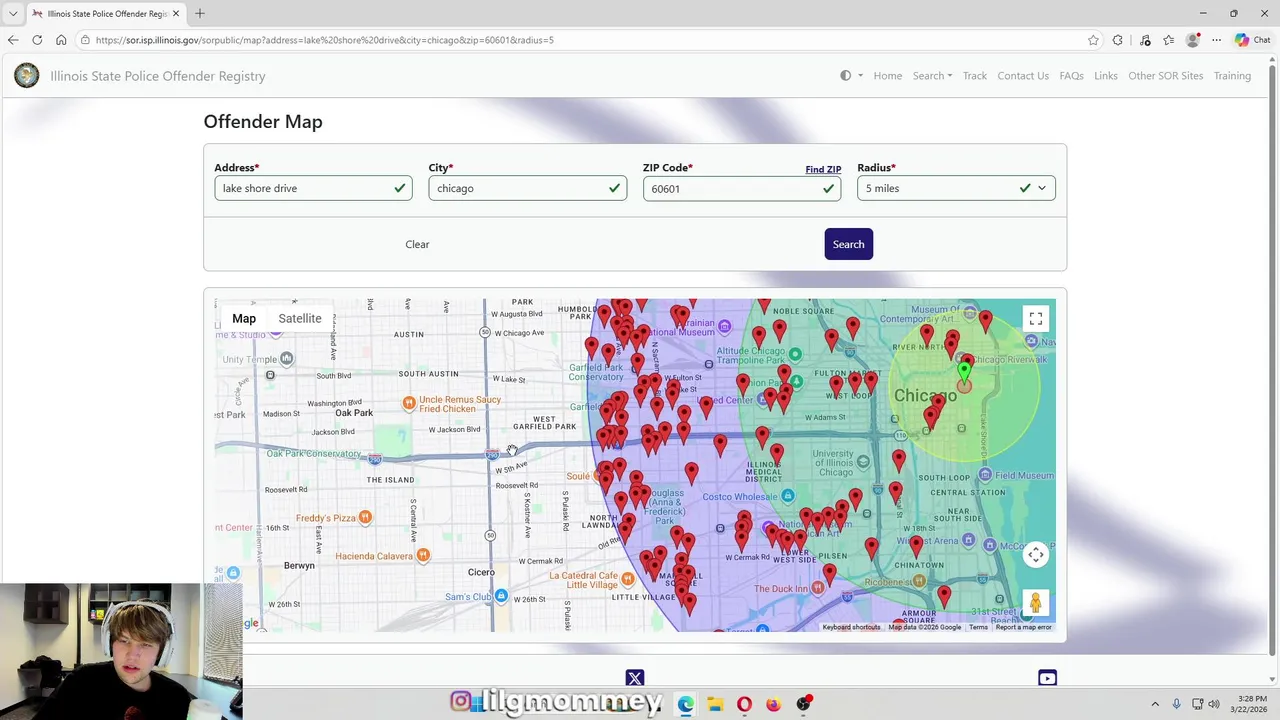Viewport: 1280px width, 720px height.
Task: Open the favorites list icon in the toolbar
Action: [x=1168, y=40]
